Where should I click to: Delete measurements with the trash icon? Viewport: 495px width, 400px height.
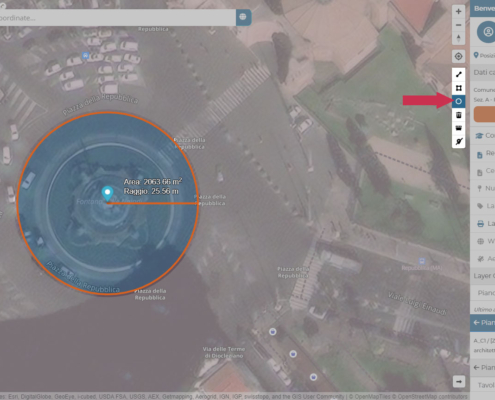(x=459, y=115)
